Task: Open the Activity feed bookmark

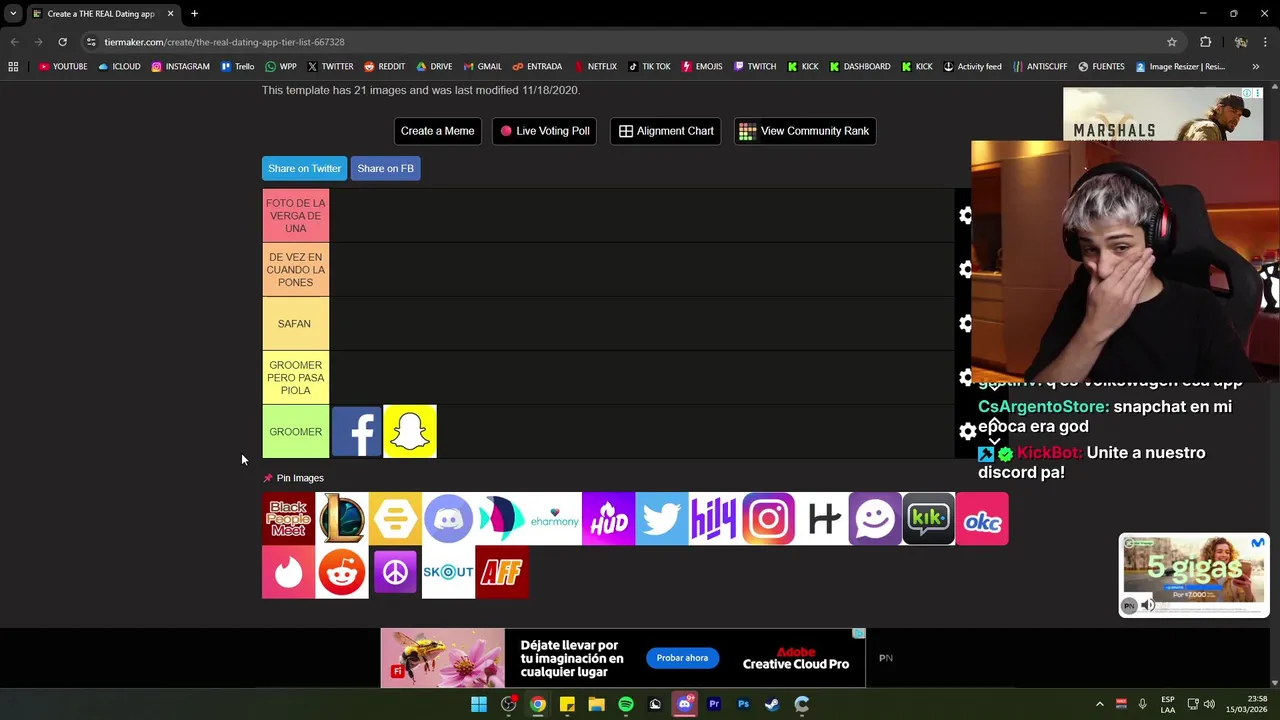Action: coord(972,67)
